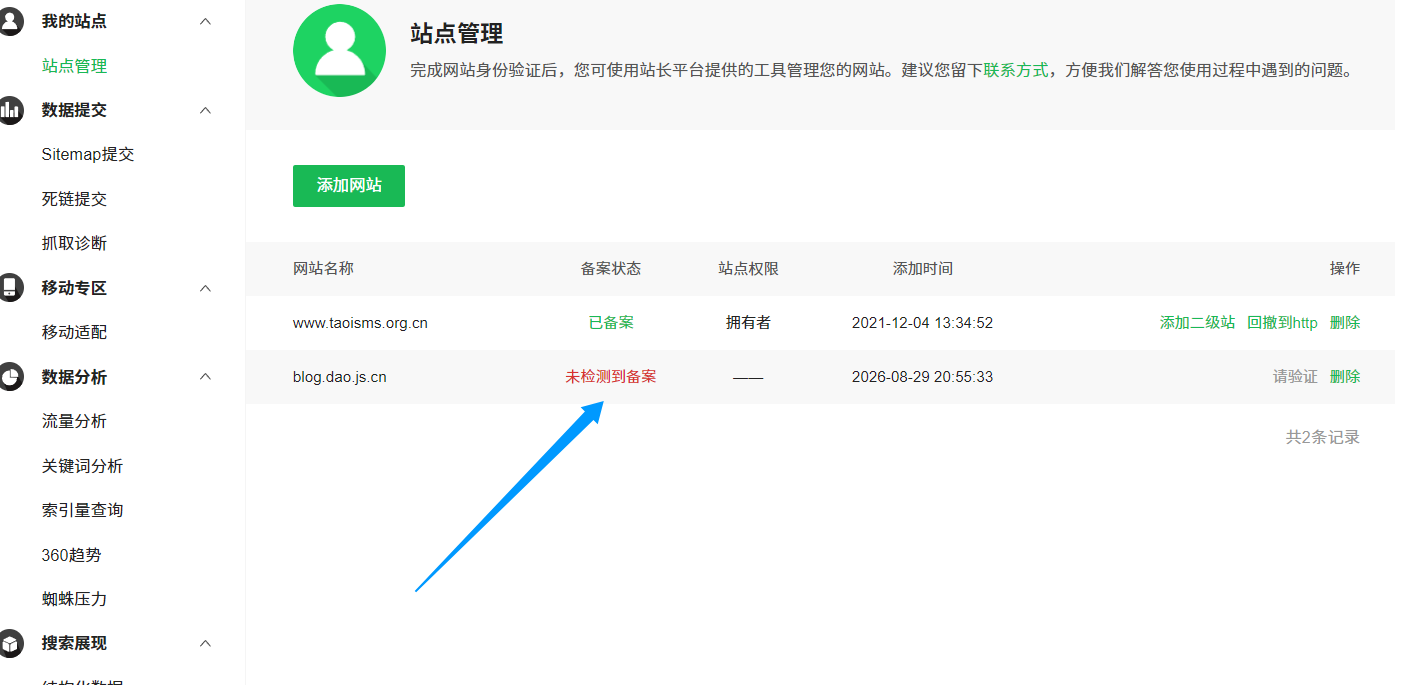Screen dimensions: 1403x685
Task: Click the 添加网站 button
Action: coord(349,186)
